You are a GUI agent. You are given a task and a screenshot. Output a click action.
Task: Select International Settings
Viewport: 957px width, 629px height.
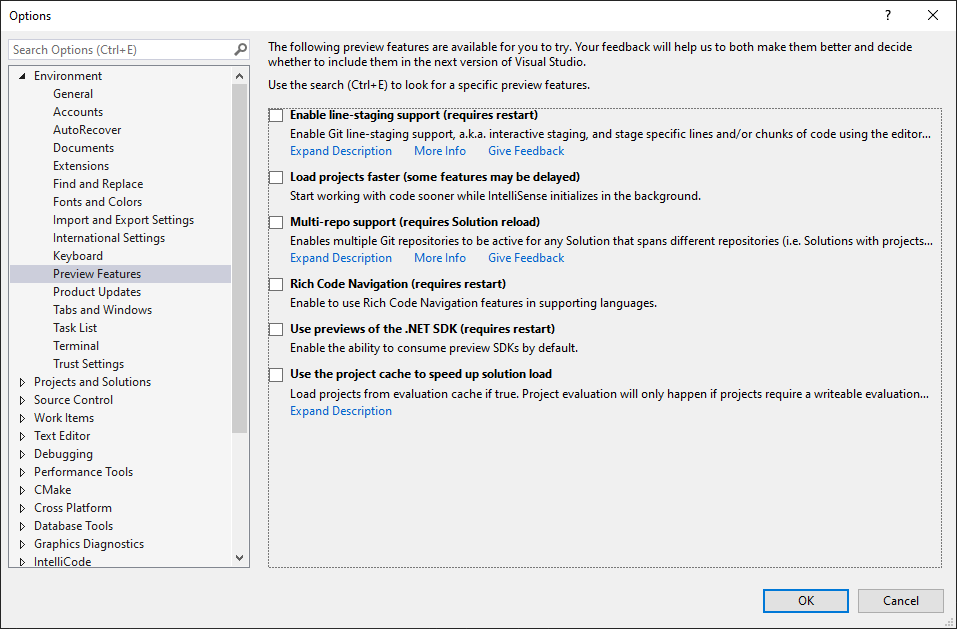109,238
